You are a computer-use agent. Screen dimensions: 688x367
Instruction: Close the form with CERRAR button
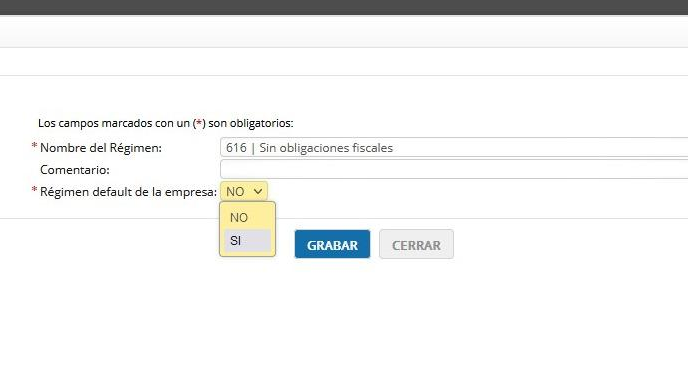416,244
